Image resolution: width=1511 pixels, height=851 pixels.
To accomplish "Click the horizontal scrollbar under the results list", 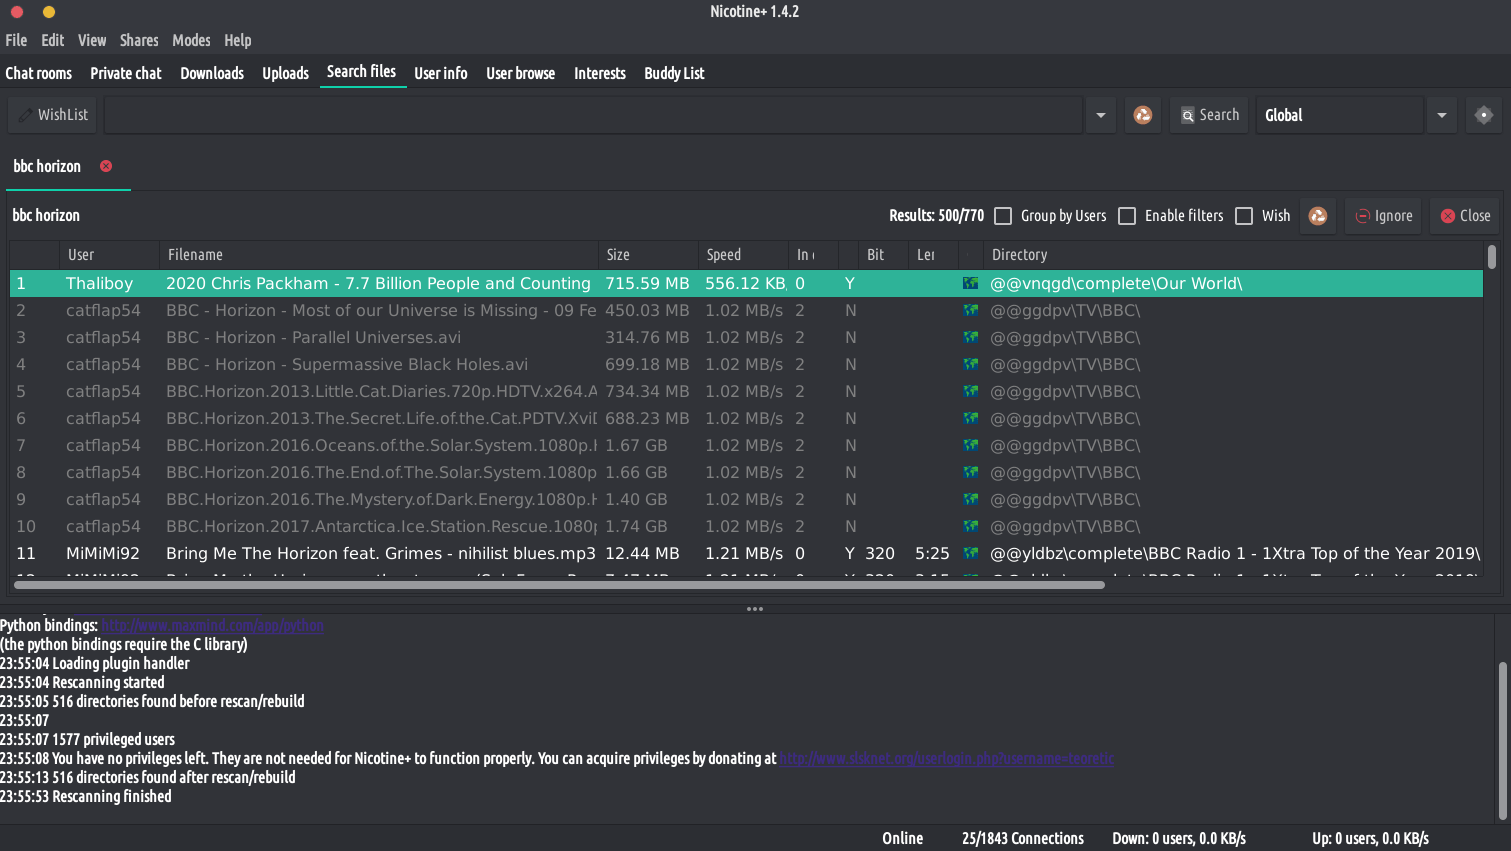I will point(560,585).
